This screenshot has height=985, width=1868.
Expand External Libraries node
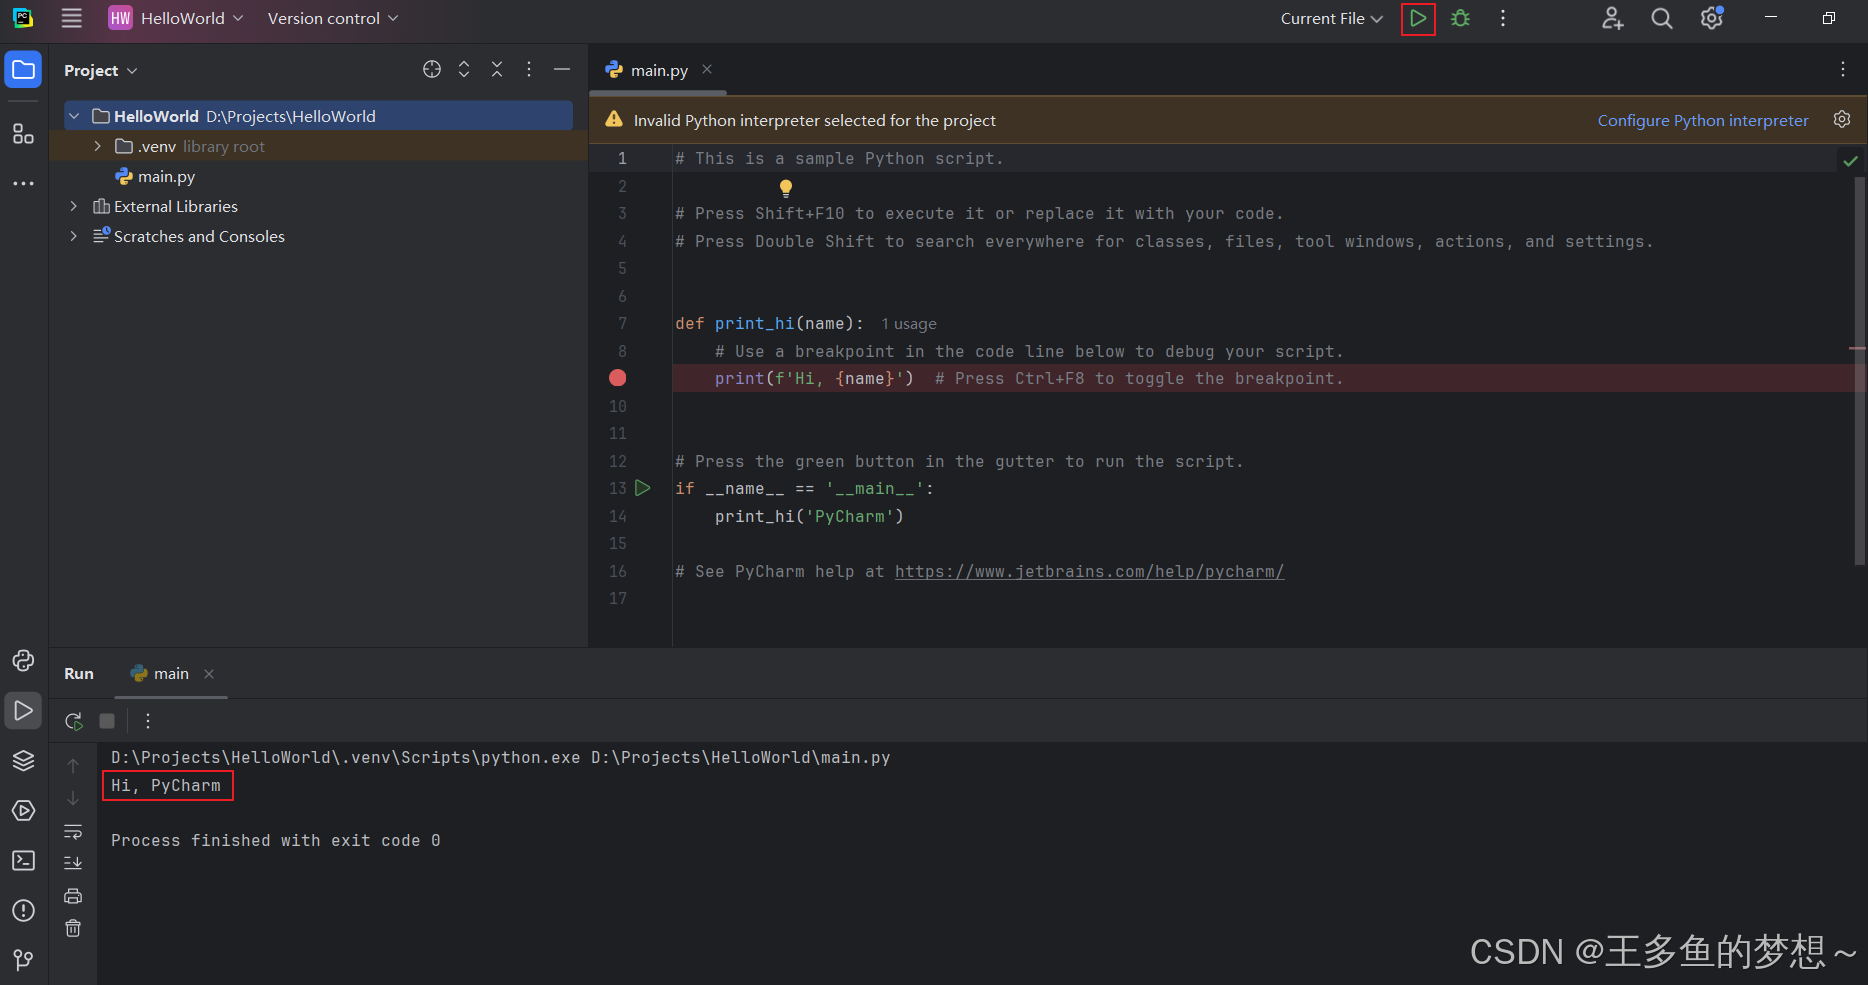click(x=74, y=207)
